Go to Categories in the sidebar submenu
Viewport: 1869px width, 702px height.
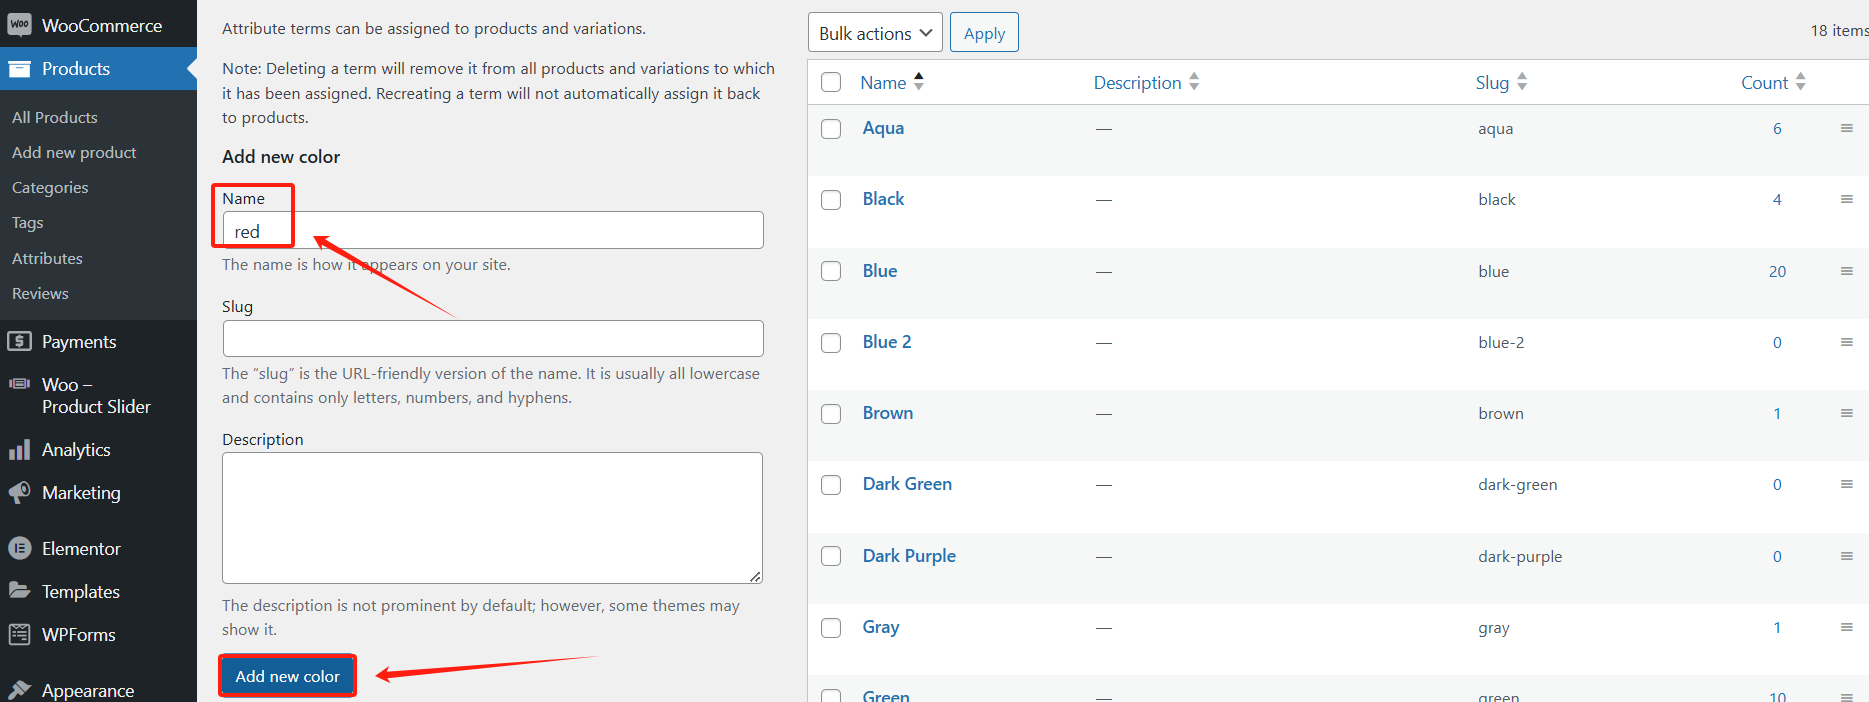[50, 188]
